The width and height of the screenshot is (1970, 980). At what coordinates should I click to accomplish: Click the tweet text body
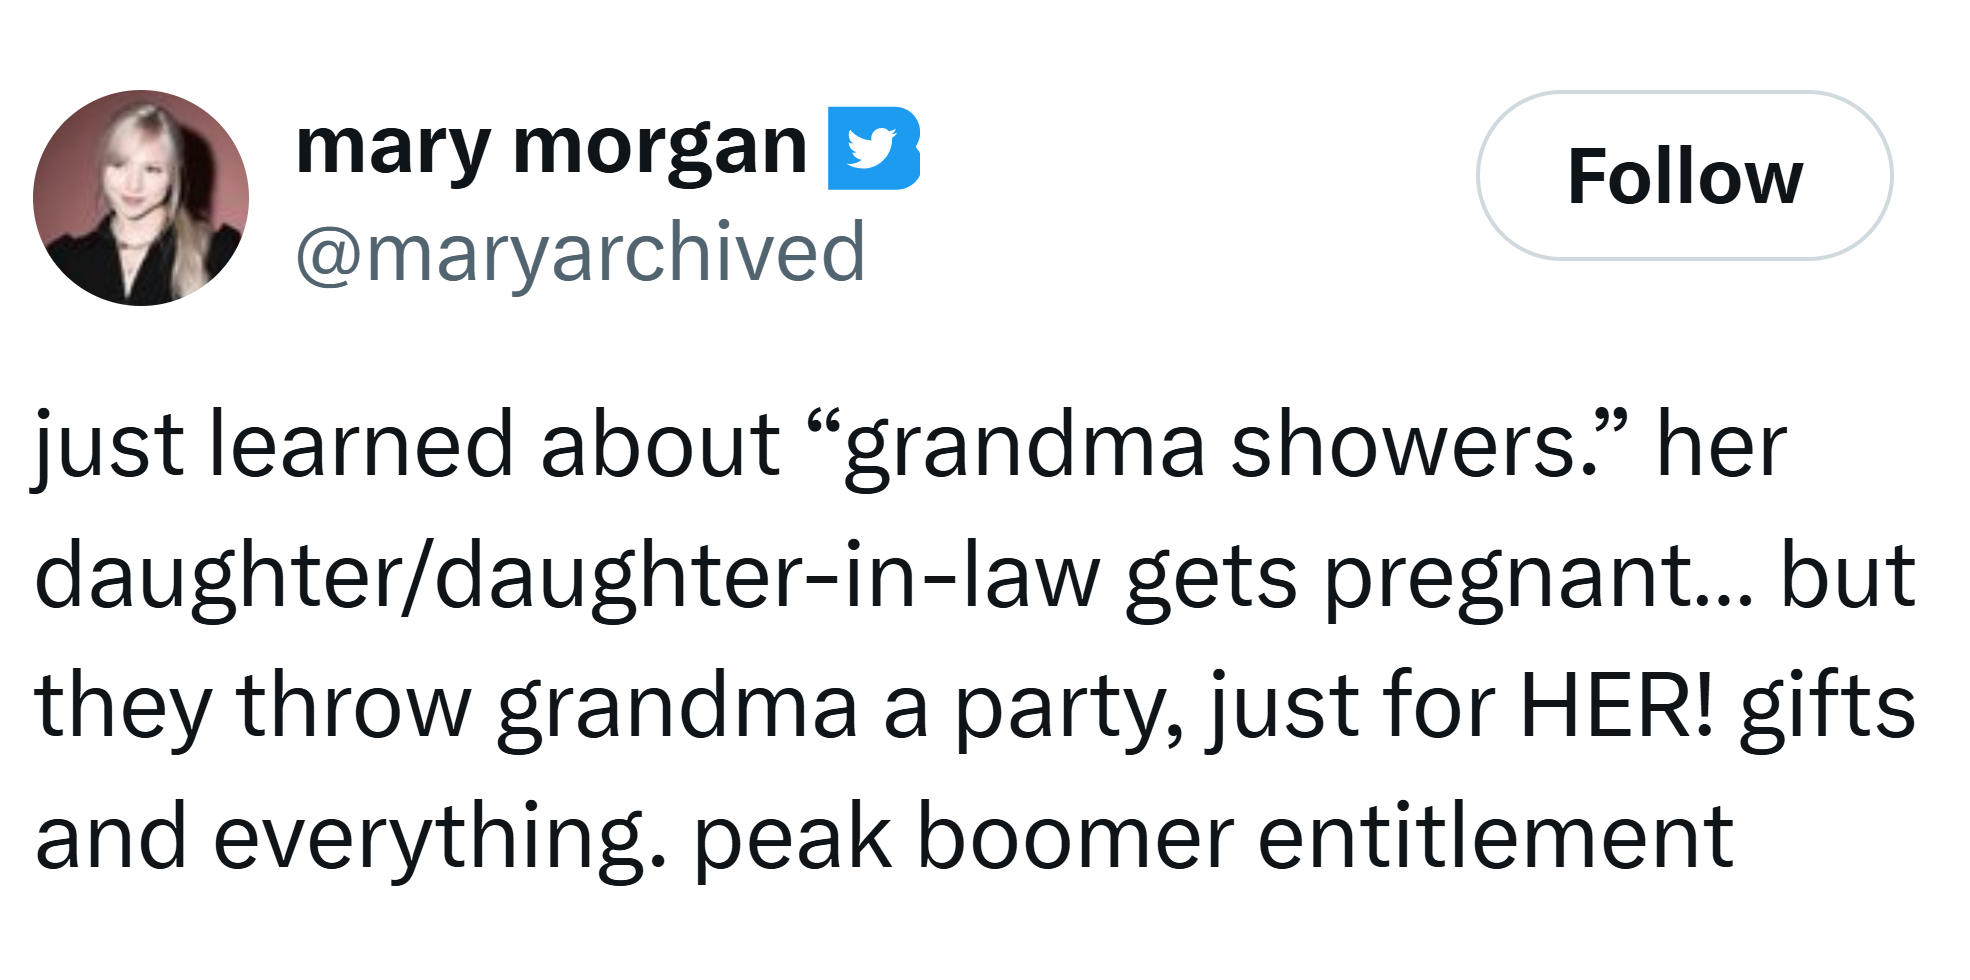[975, 640]
